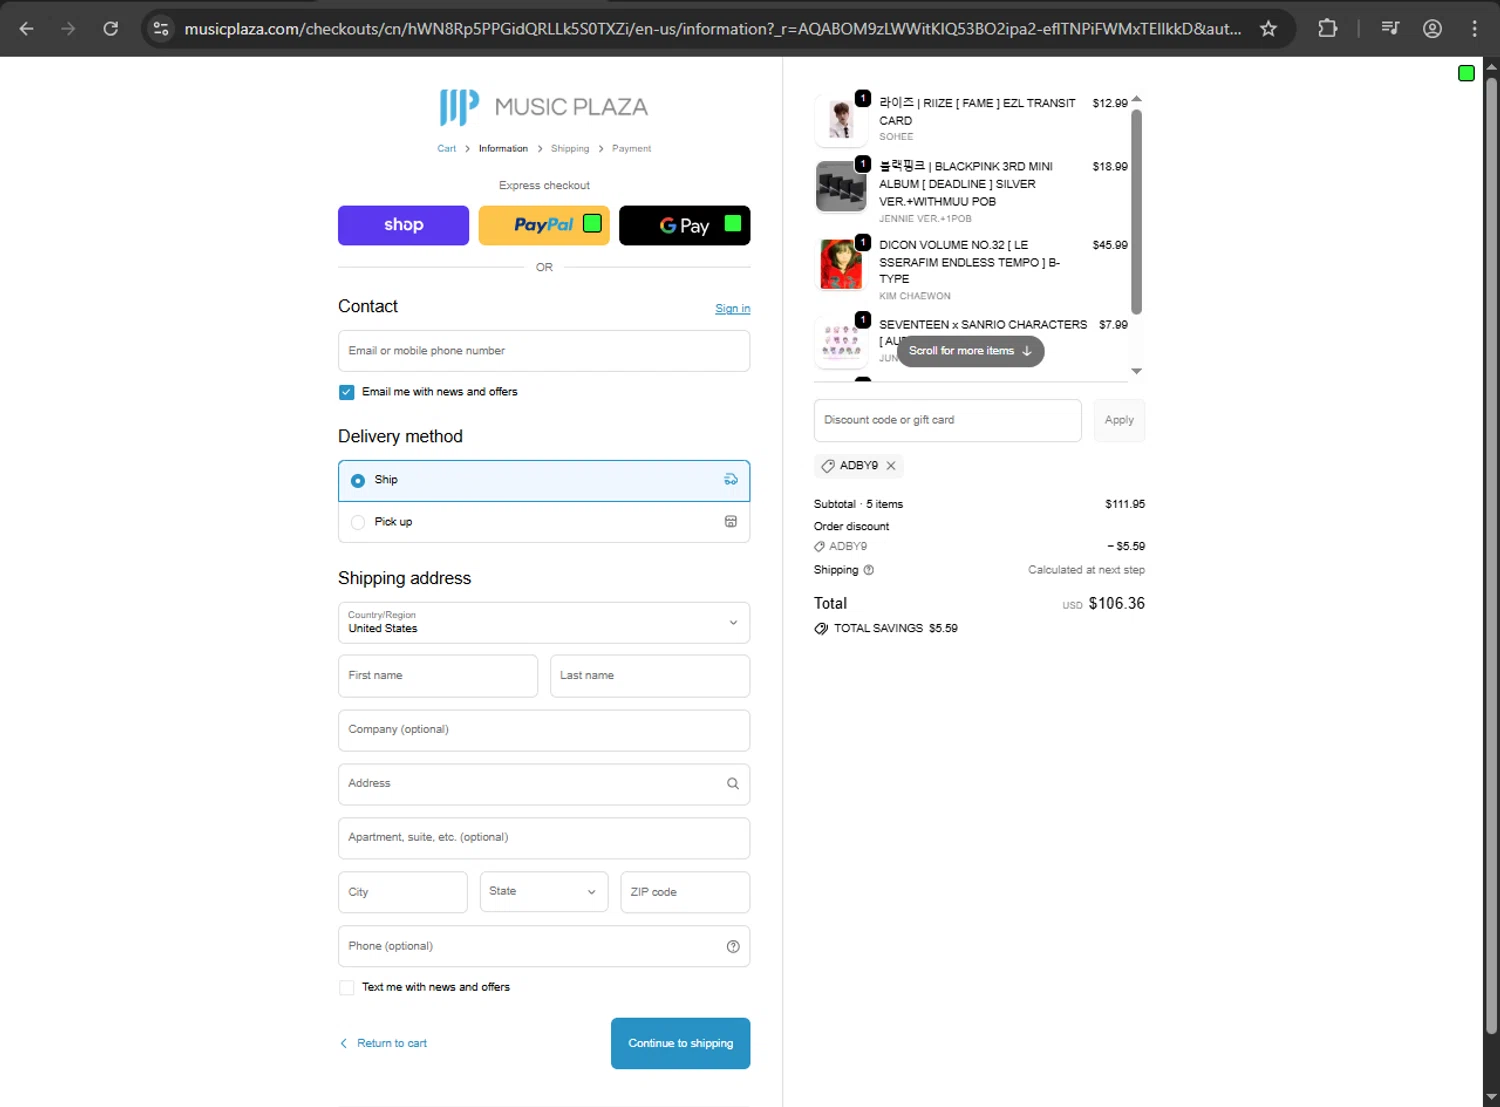Select the Ship delivery radio button
This screenshot has height=1107, width=1500.
pyautogui.click(x=358, y=481)
